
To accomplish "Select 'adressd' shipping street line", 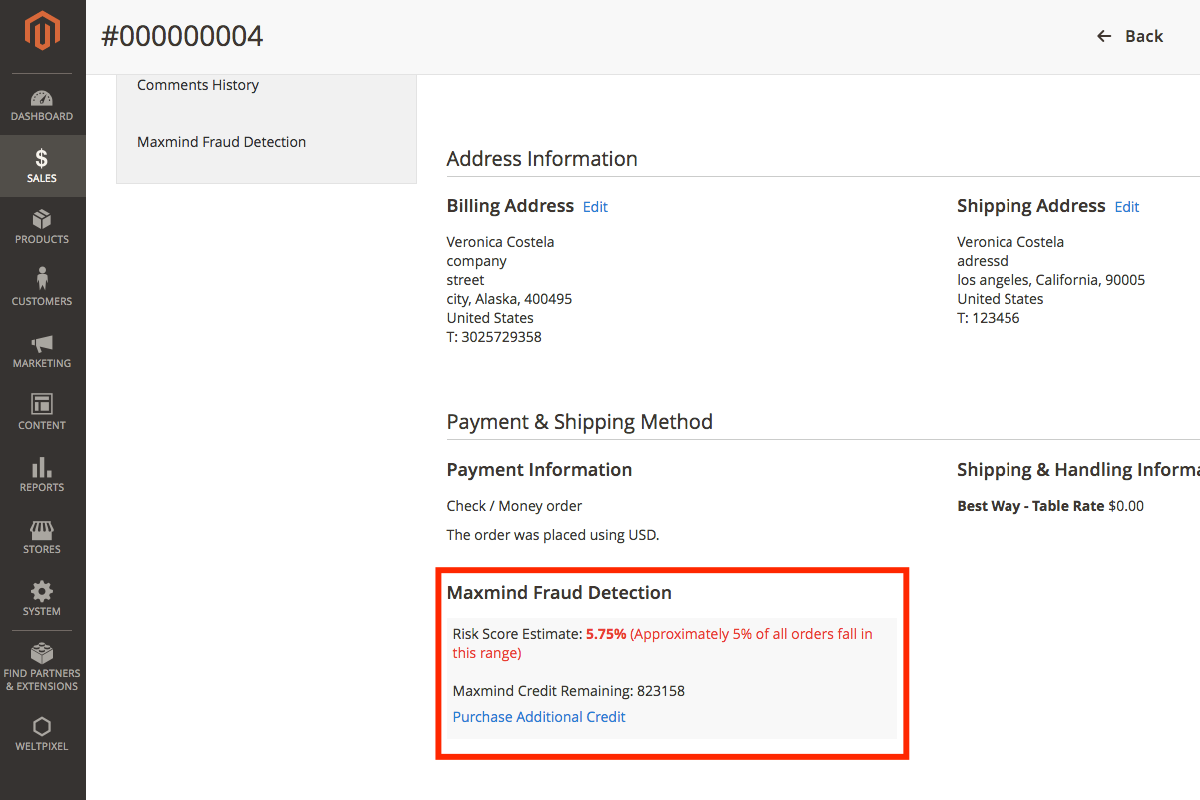I will (x=983, y=261).
